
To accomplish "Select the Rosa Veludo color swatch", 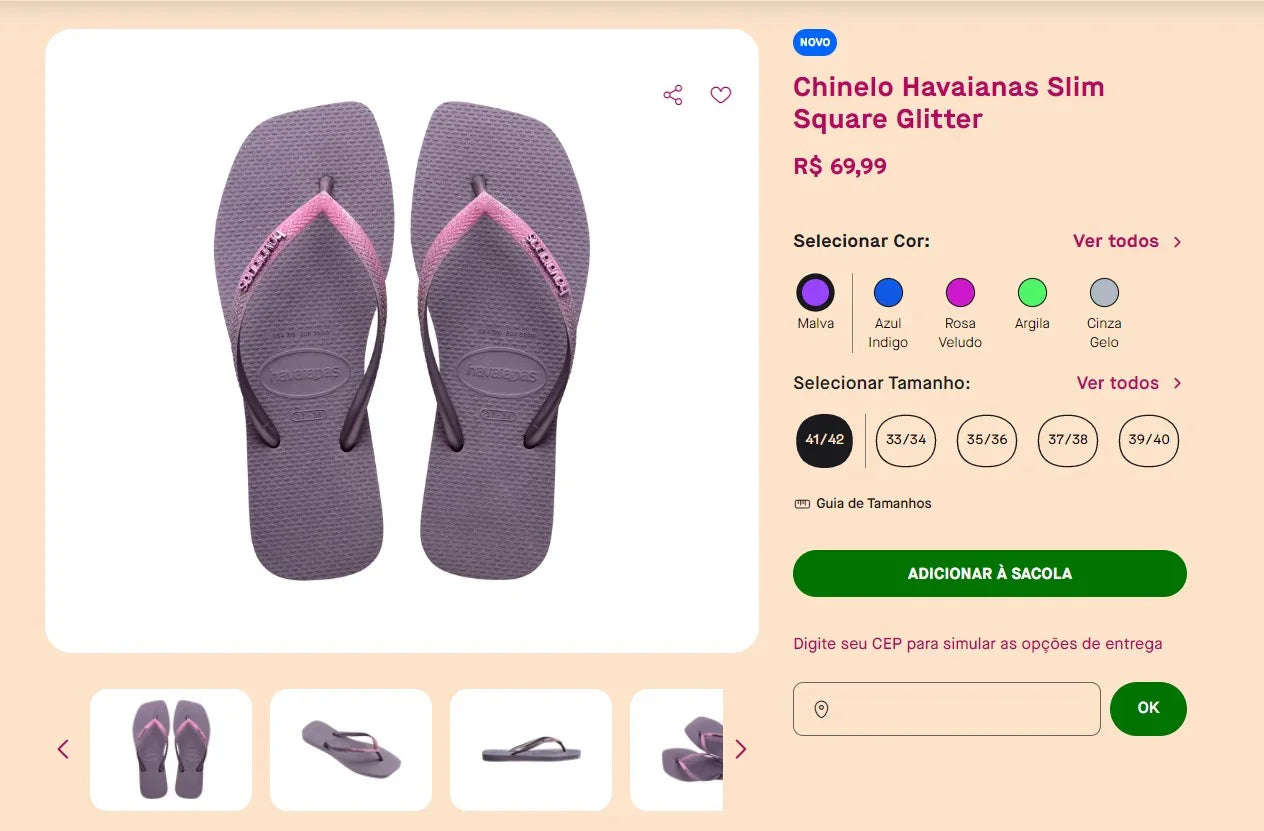I will [x=959, y=292].
